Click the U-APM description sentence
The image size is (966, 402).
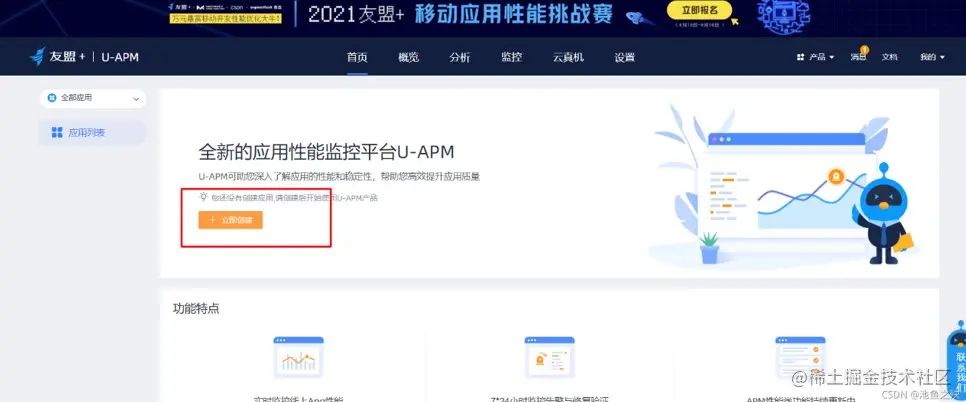coord(339,177)
